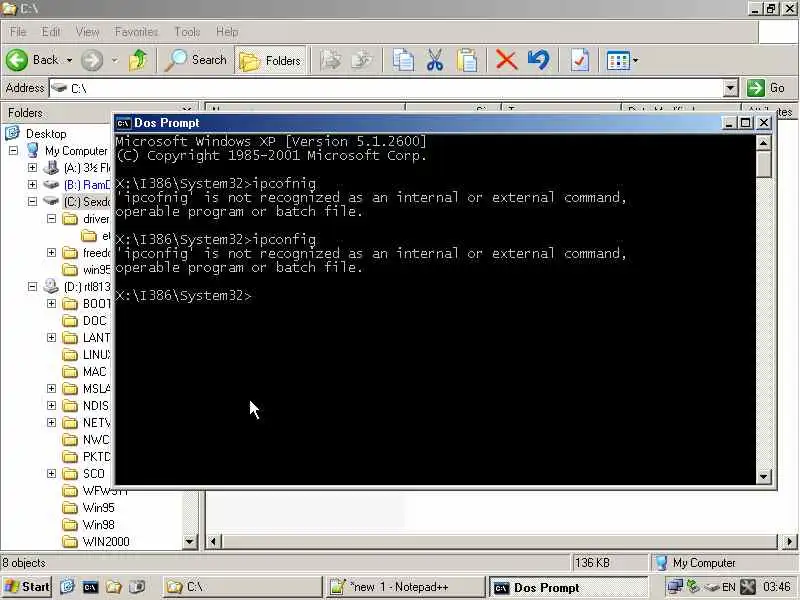Select Desktop in folder tree
The width and height of the screenshot is (800, 600).
pyautogui.click(x=46, y=134)
